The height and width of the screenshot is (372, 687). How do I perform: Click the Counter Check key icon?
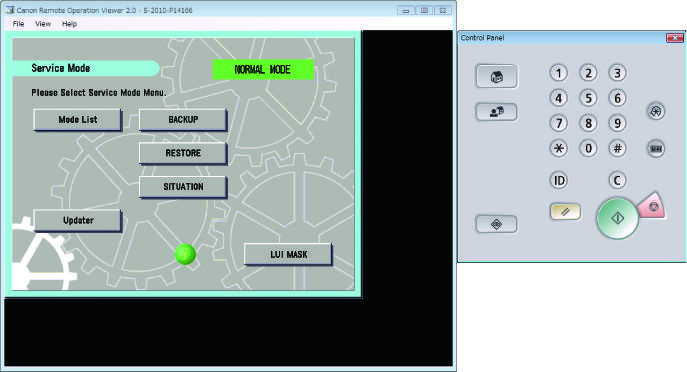pos(656,149)
